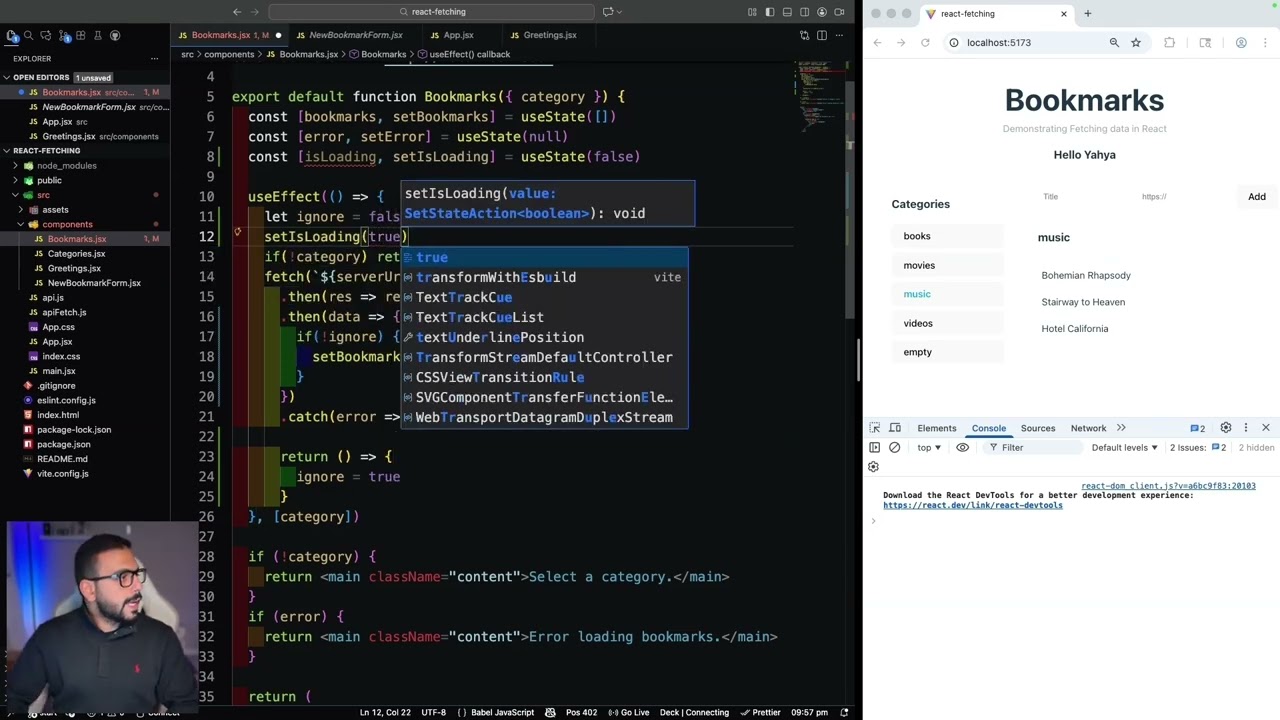Click UTF-8 encoding in status bar

click(x=433, y=712)
